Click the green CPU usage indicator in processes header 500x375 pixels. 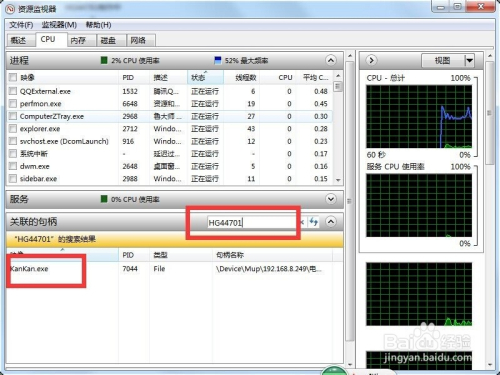(x=104, y=60)
